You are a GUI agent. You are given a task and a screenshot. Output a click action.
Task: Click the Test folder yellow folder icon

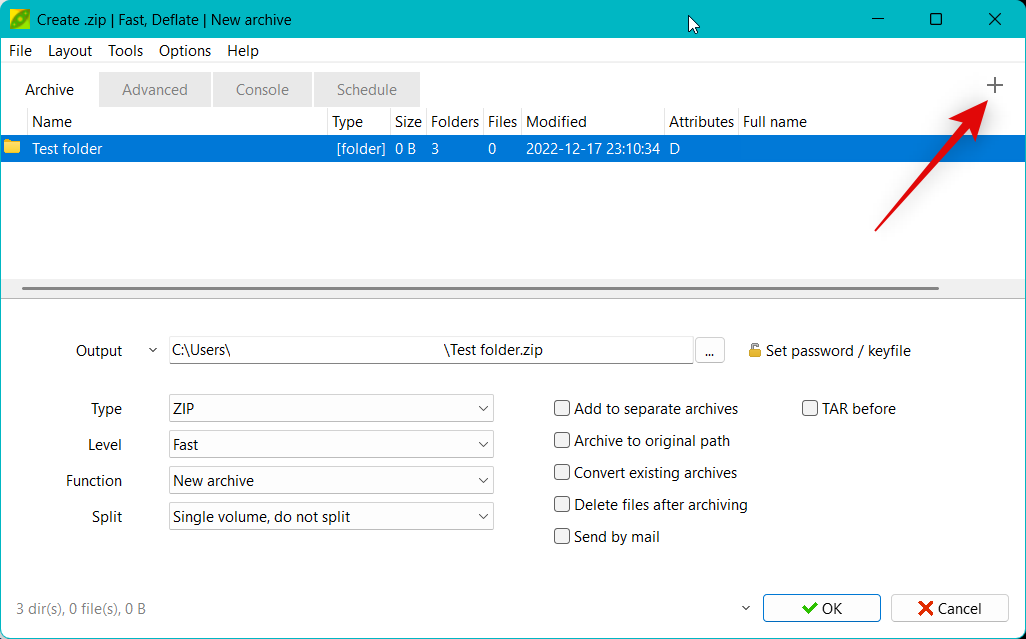tap(12, 148)
